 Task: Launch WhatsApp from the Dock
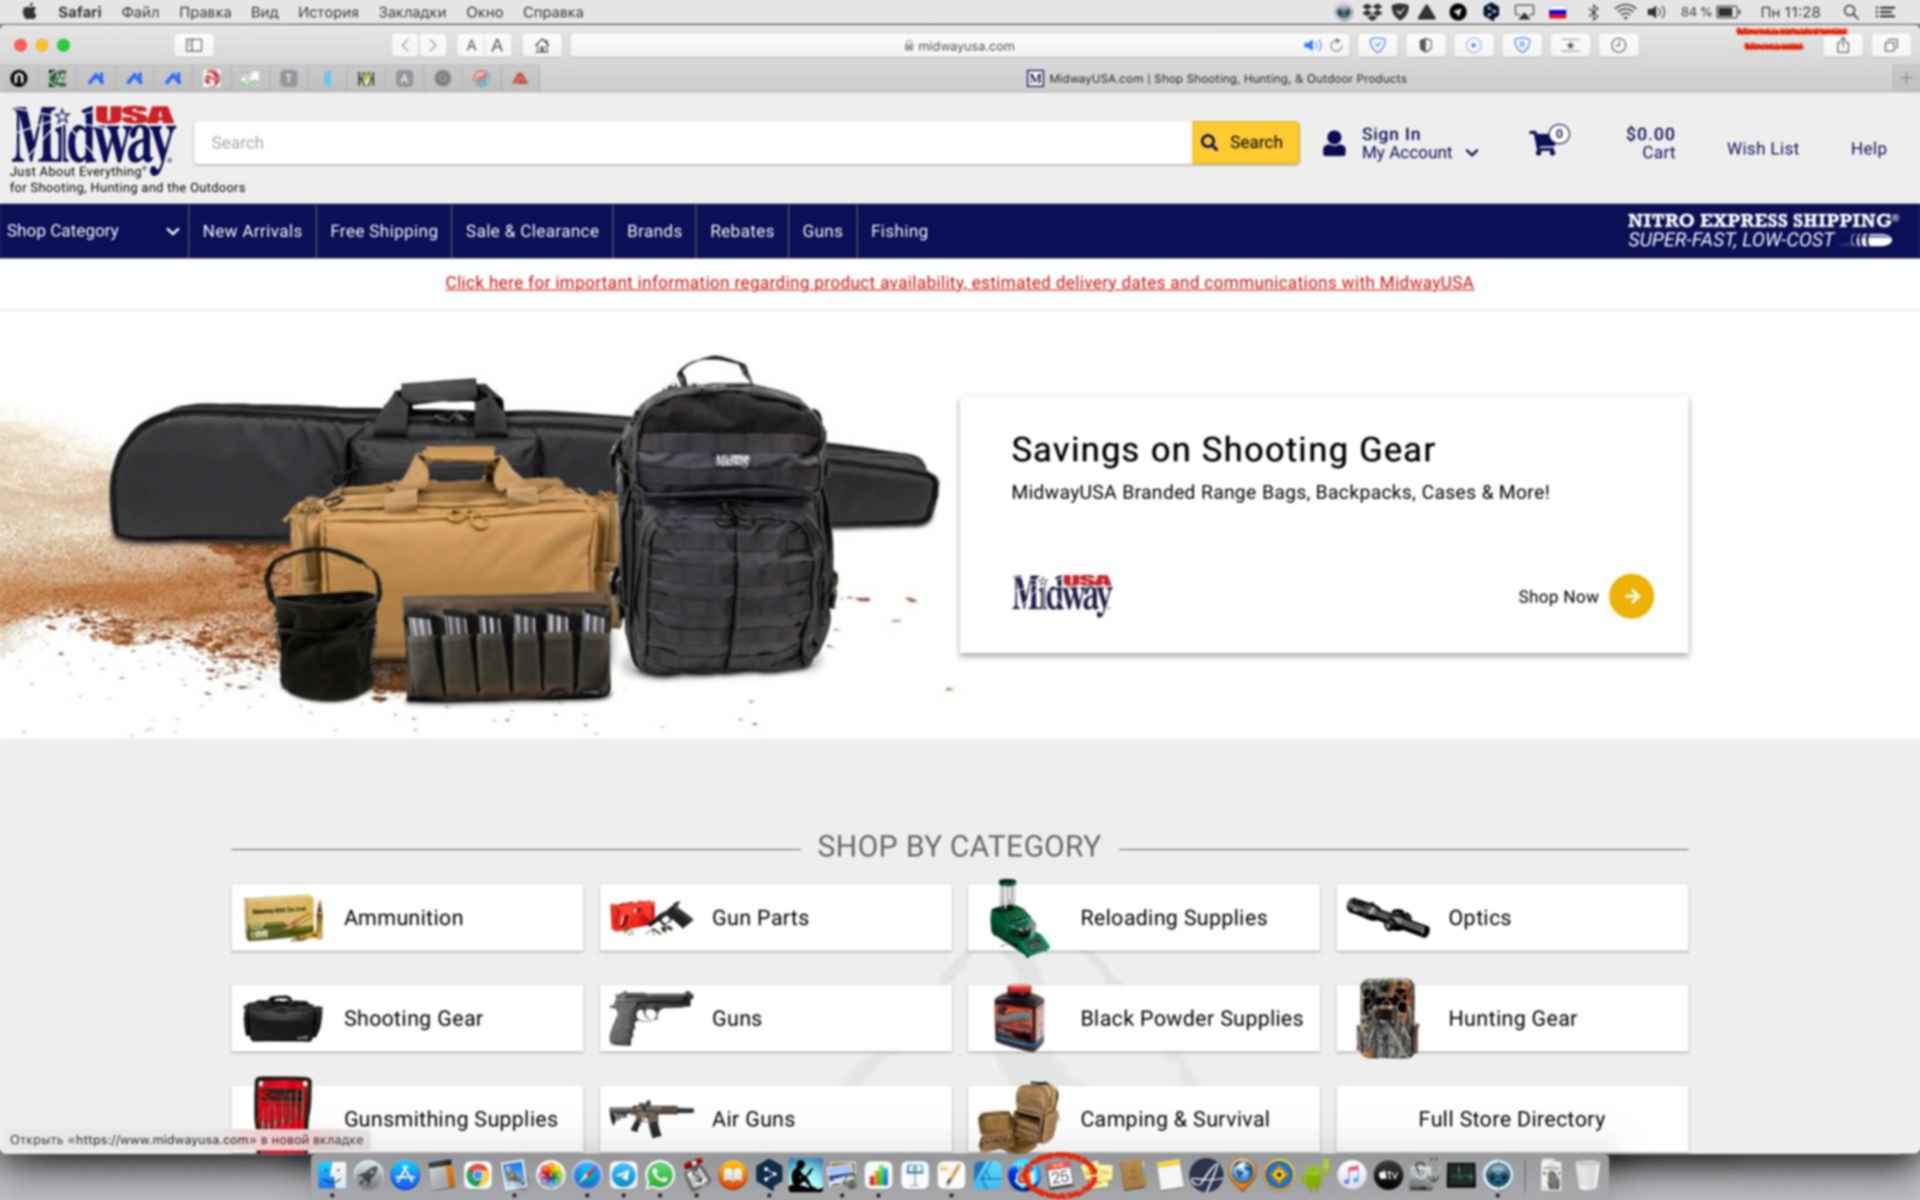[x=660, y=1176]
